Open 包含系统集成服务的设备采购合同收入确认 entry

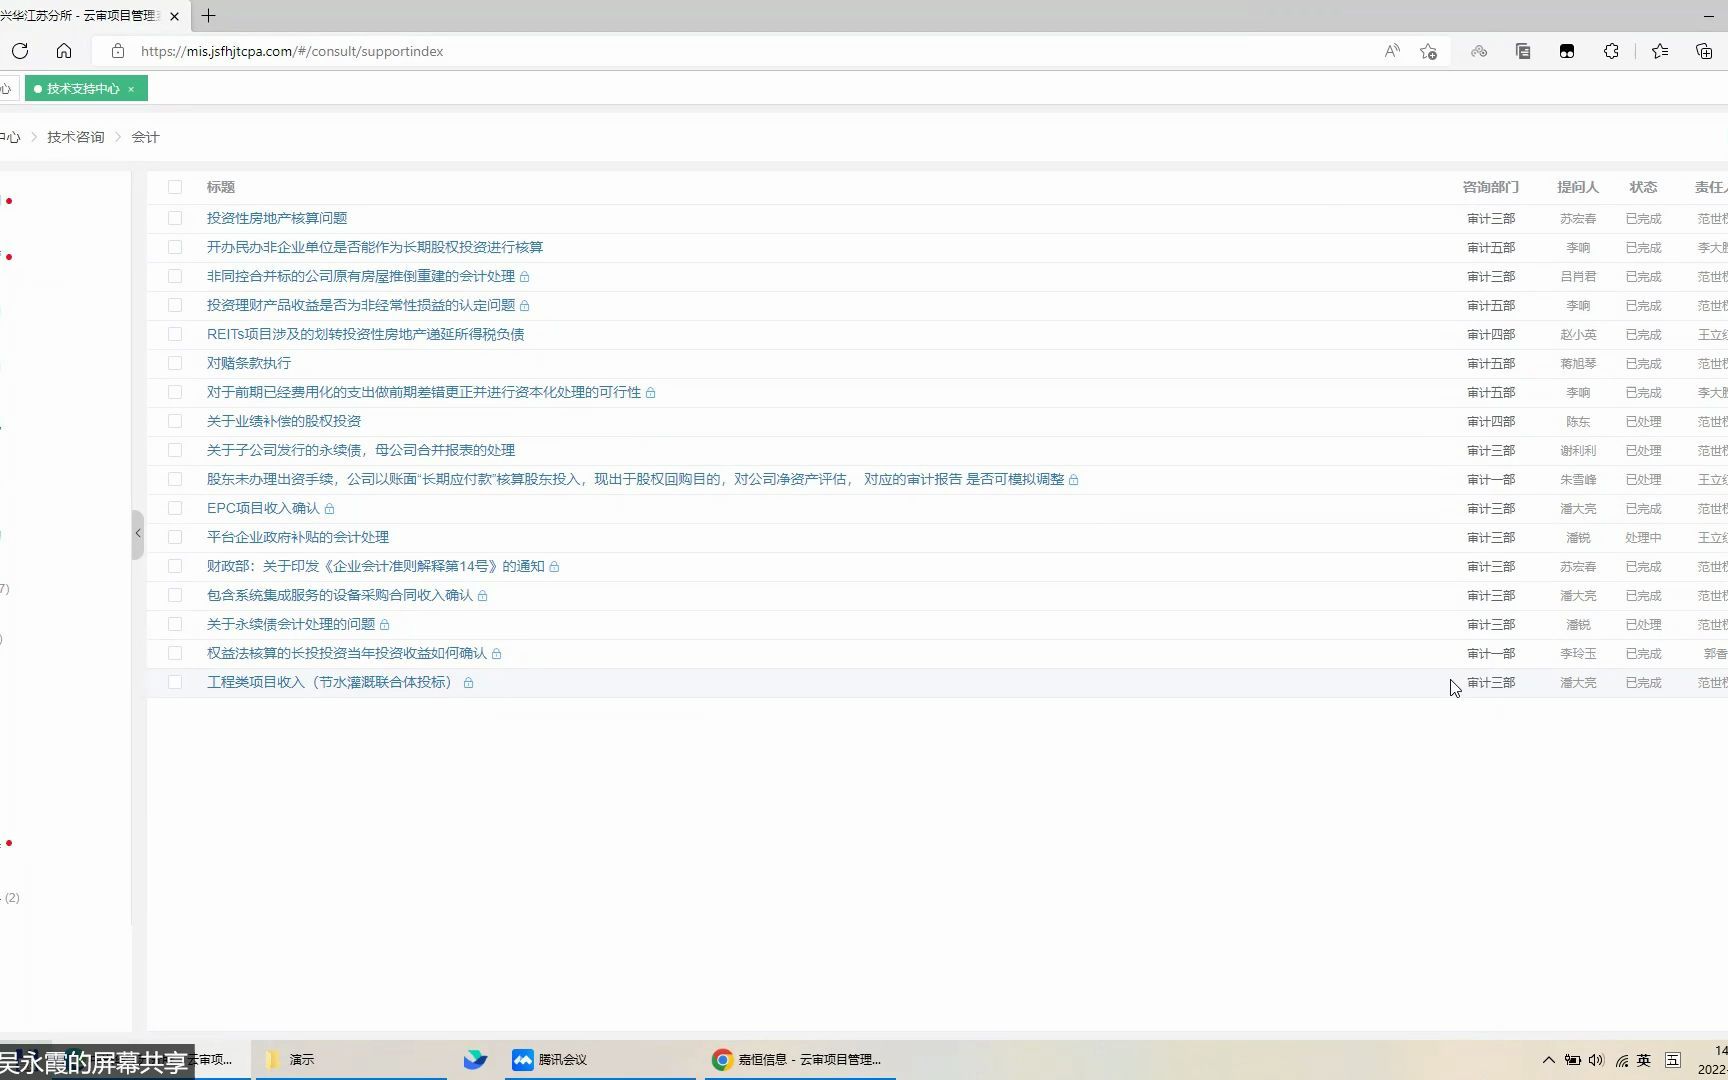pos(340,595)
